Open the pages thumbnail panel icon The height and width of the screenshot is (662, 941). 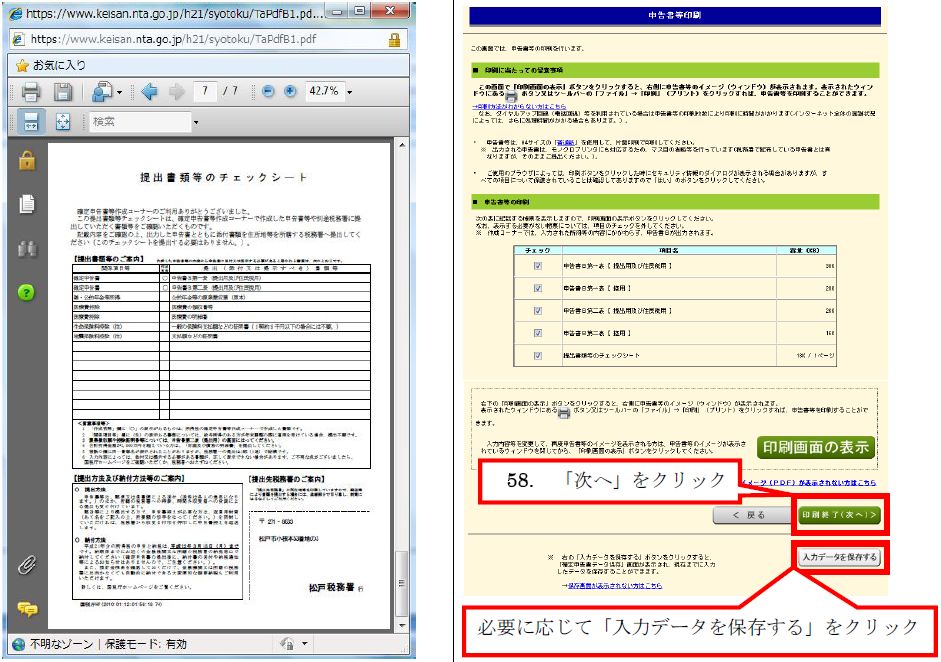click(x=27, y=203)
